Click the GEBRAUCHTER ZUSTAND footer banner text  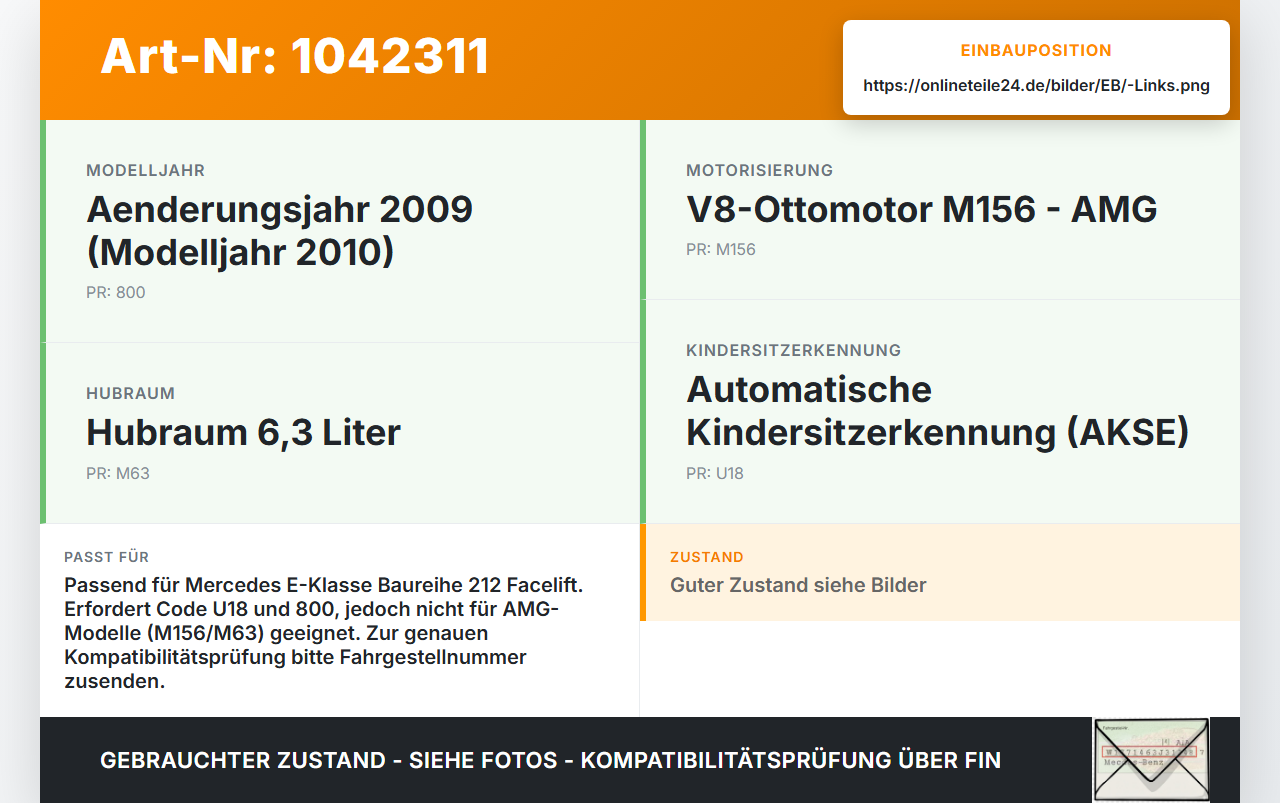pos(550,760)
